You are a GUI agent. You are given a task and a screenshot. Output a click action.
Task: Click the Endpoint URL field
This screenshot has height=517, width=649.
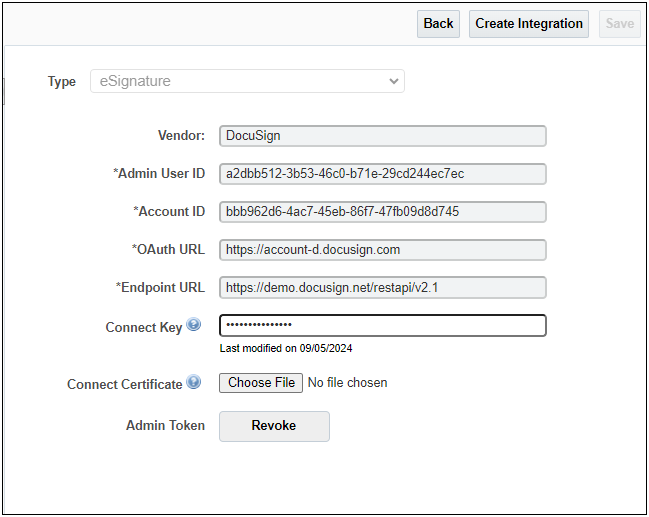(x=383, y=288)
